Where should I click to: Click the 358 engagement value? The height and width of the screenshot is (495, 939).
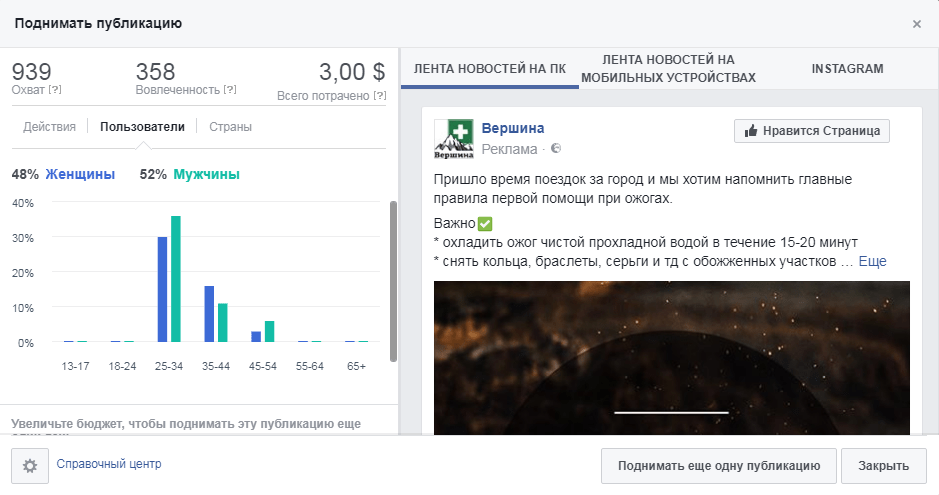(x=156, y=72)
